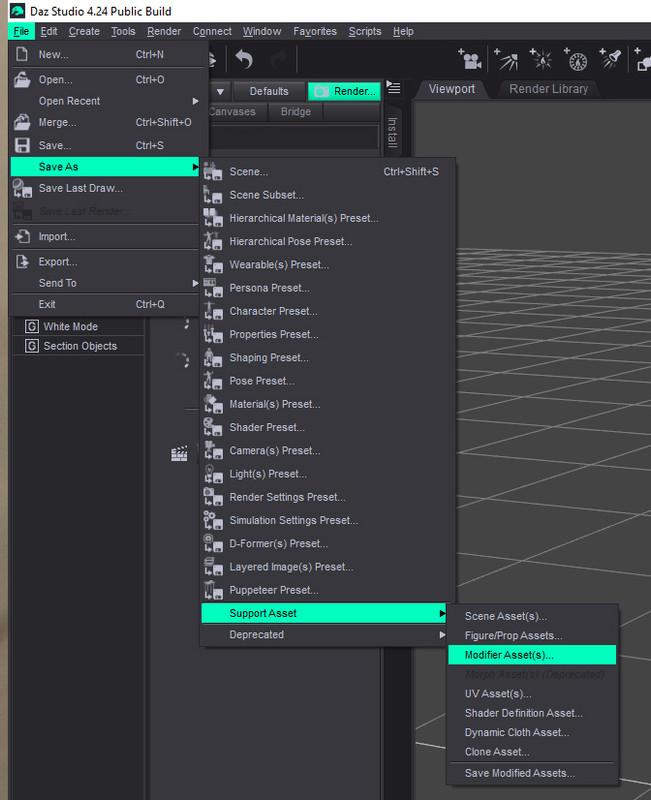This screenshot has width=651, height=800.
Task: Click the Undo arrow in the toolbar
Action: [x=244, y=60]
